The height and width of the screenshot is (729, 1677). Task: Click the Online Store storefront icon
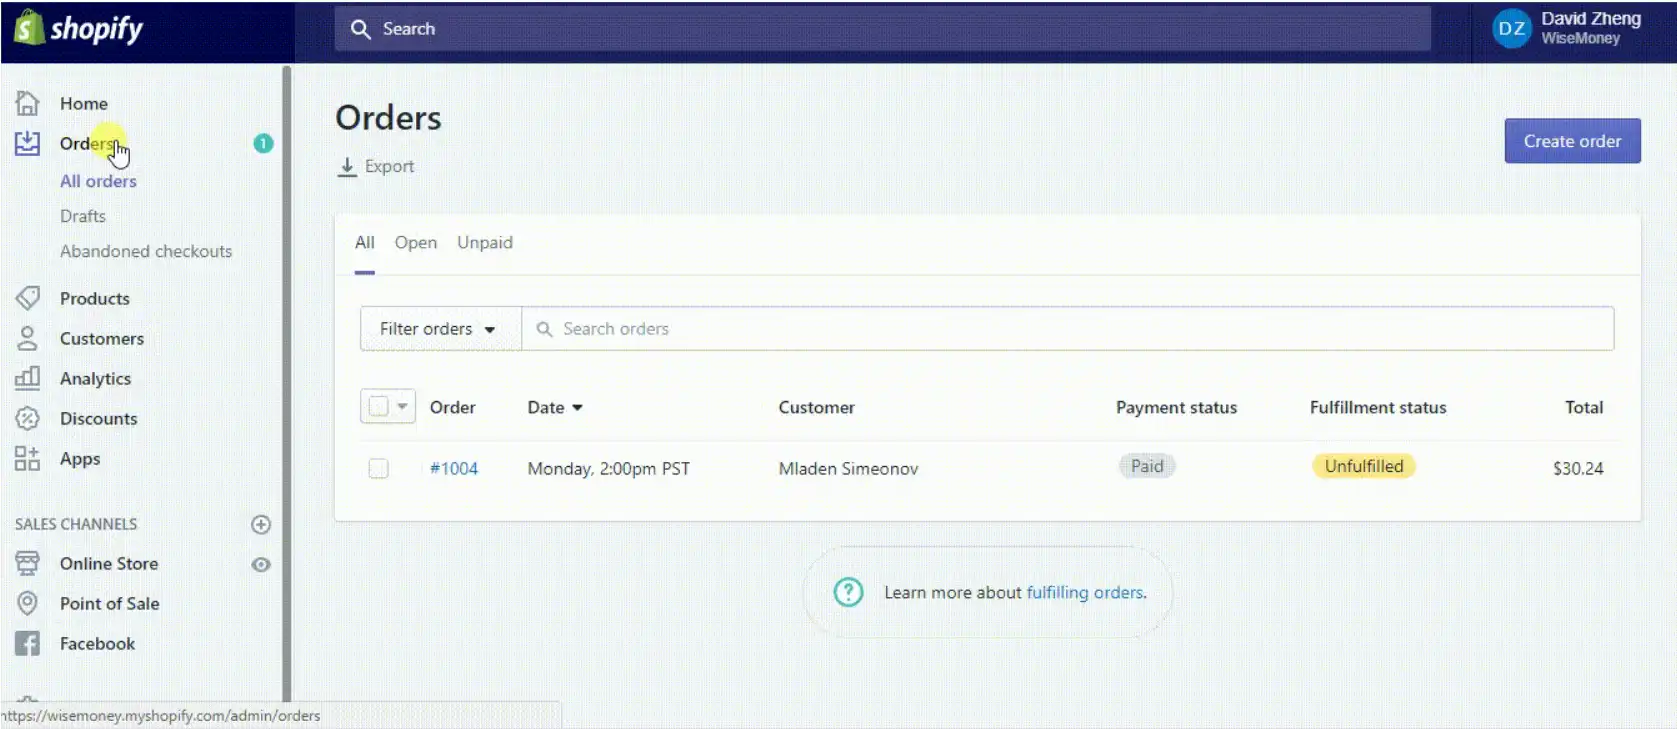tap(27, 563)
